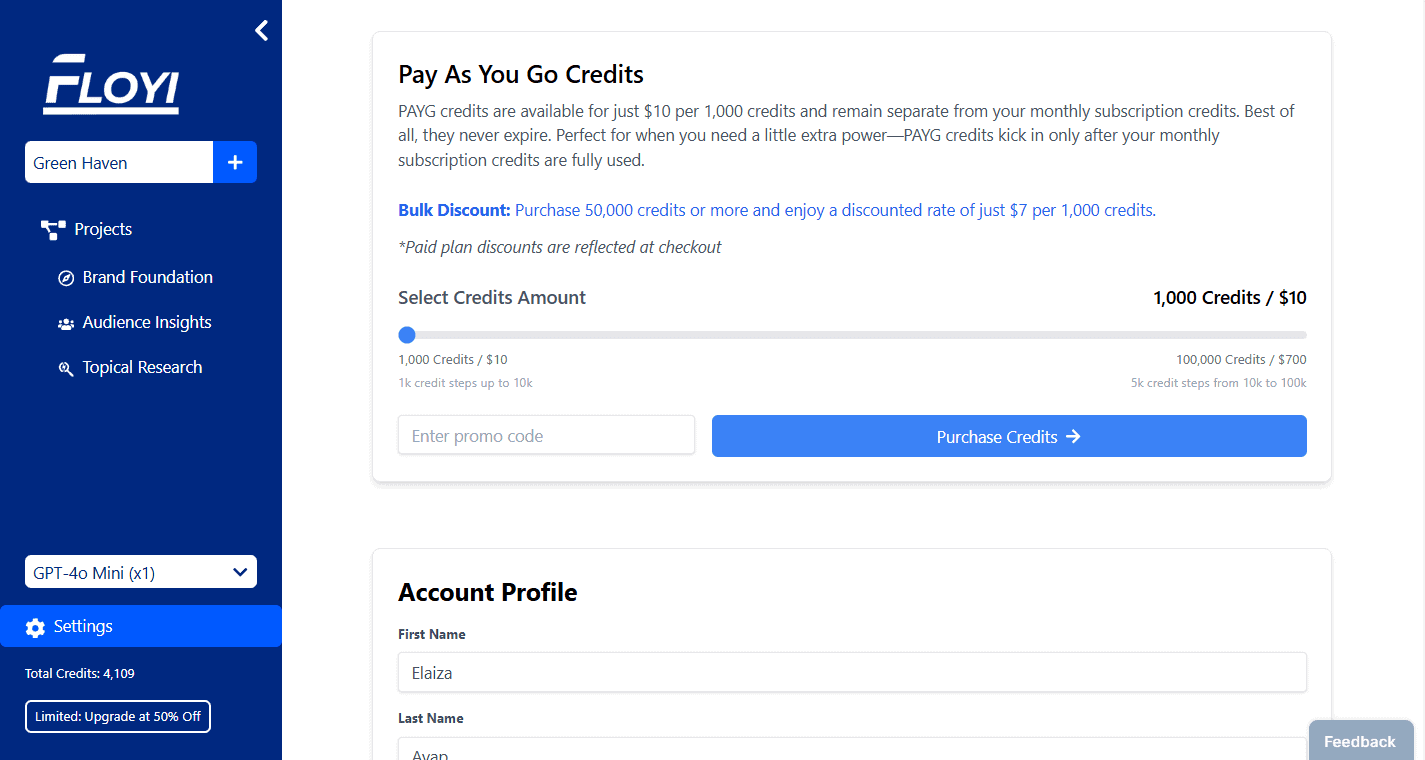
Task: Add a new brand with the plus button
Action: click(x=235, y=162)
